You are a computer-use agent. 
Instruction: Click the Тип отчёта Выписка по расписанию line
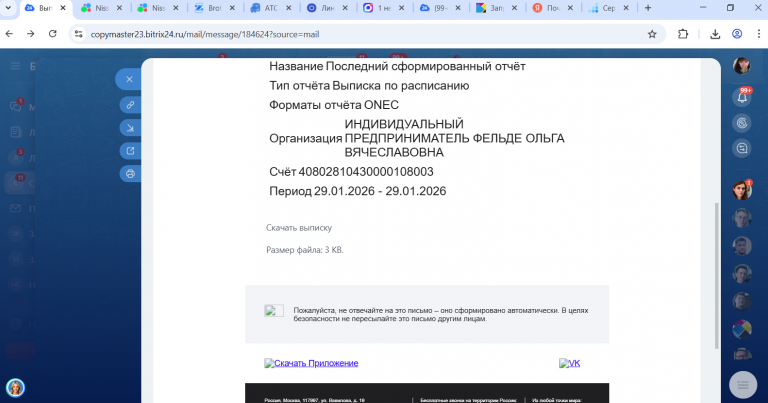tap(369, 86)
